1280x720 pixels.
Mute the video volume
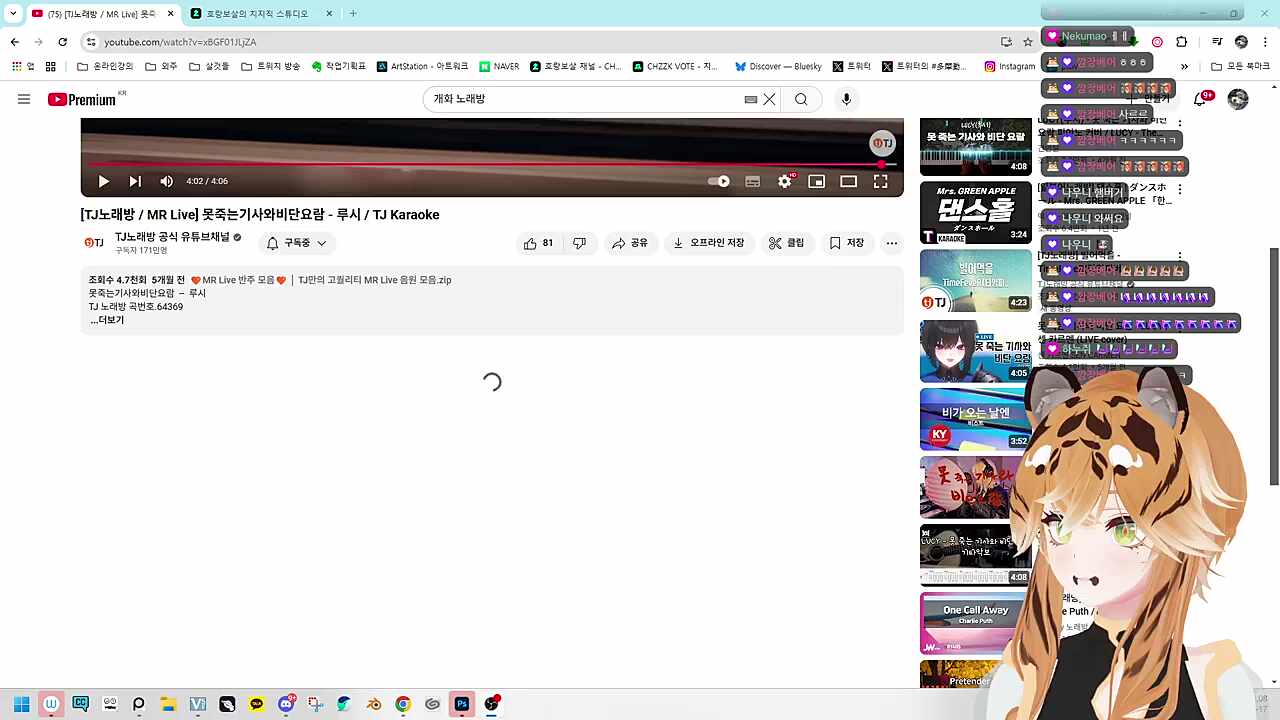[166, 181]
